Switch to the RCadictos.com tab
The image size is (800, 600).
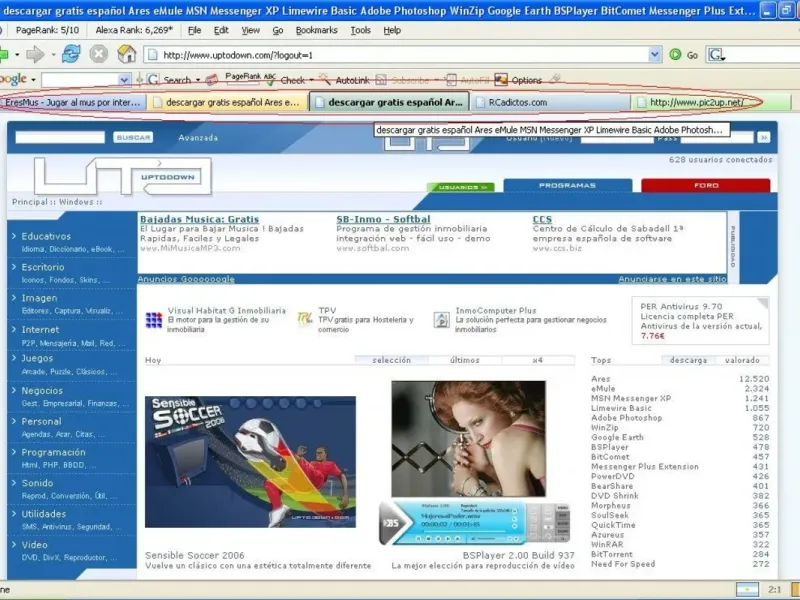(x=550, y=103)
